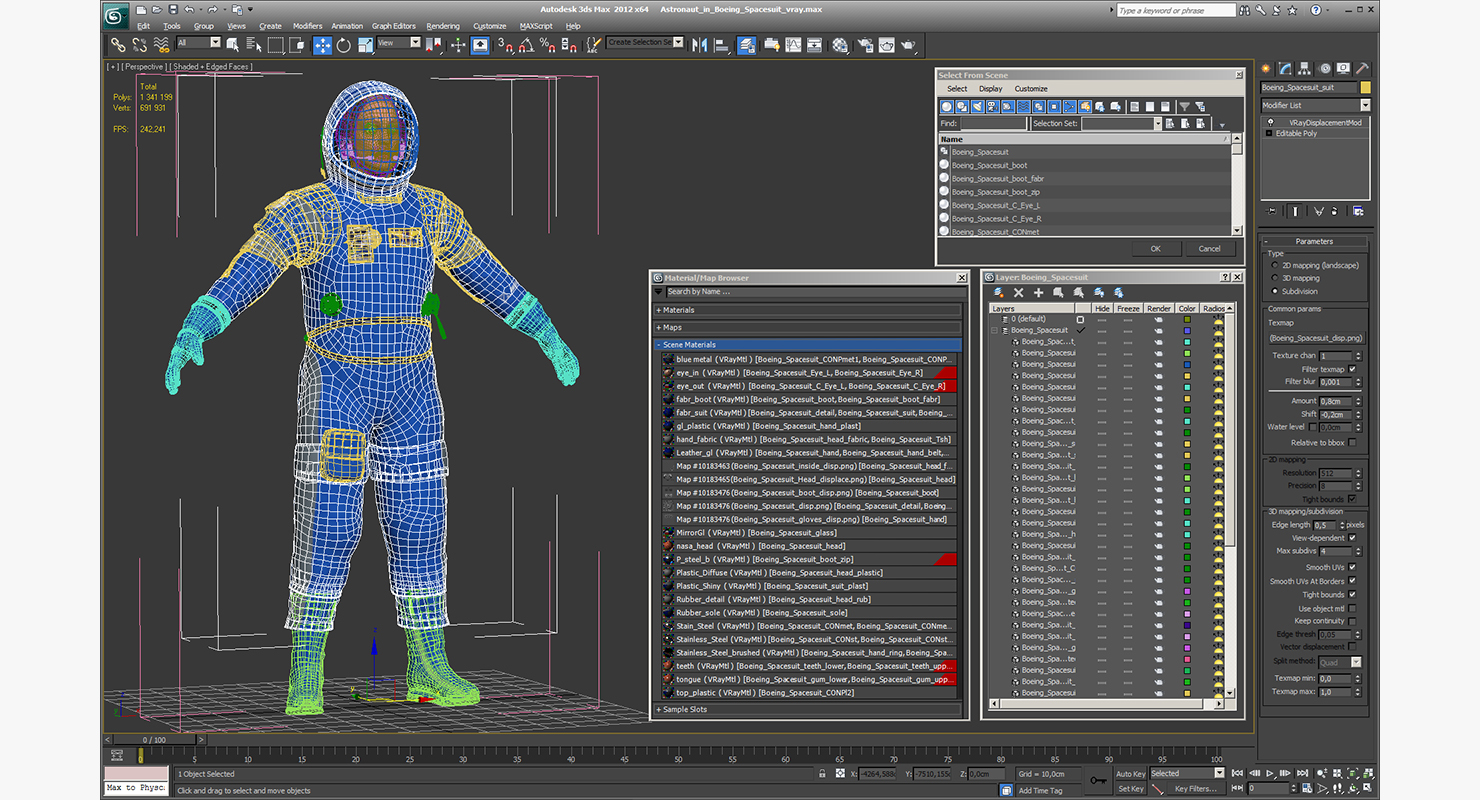Toggle the Percent Snap tool

(547, 45)
